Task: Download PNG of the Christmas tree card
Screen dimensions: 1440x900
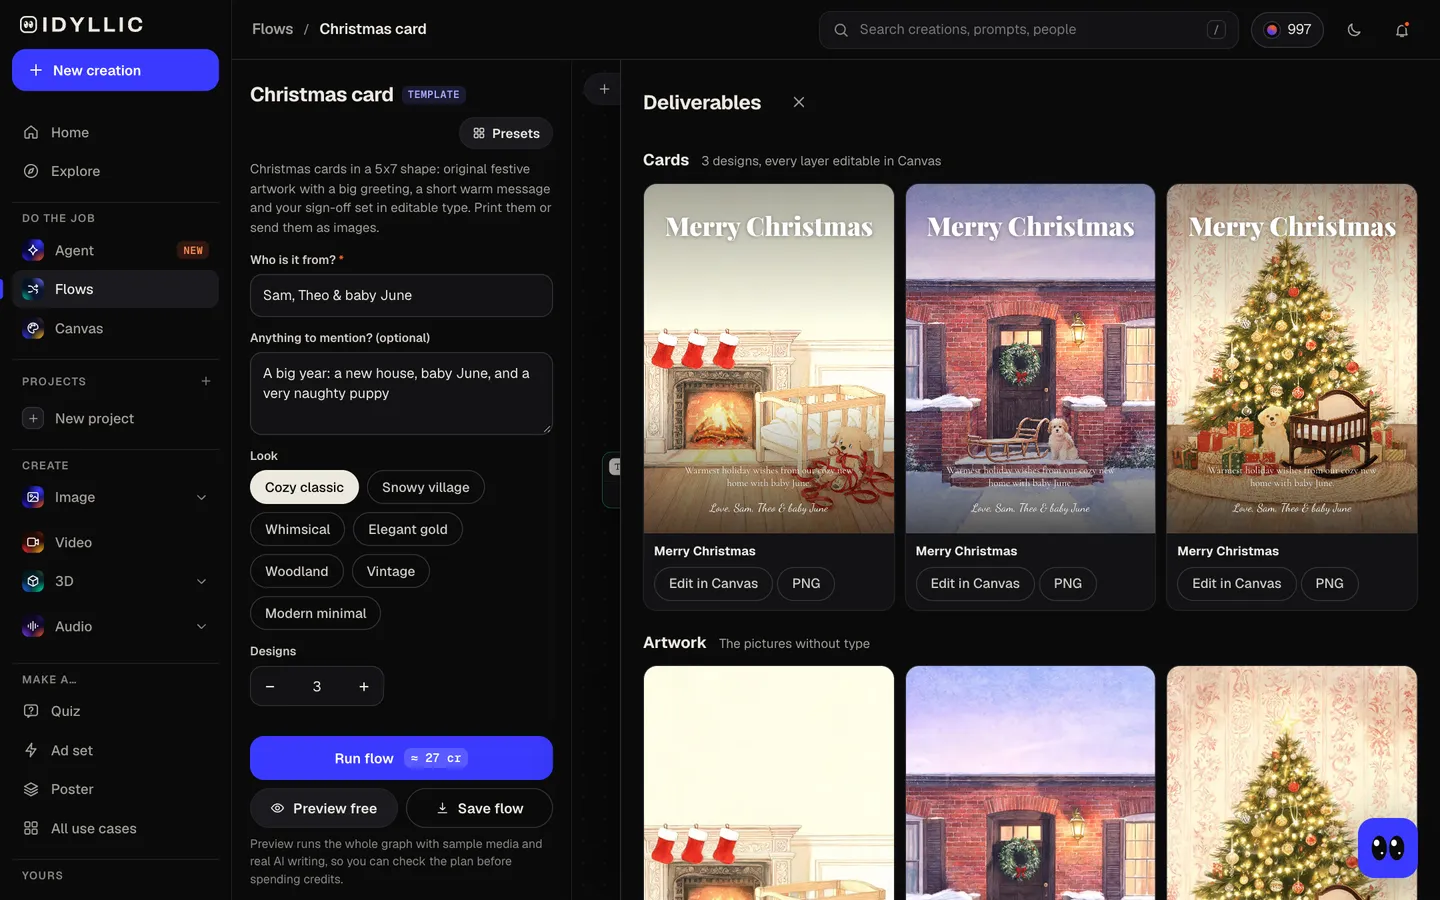Action: pyautogui.click(x=1329, y=583)
